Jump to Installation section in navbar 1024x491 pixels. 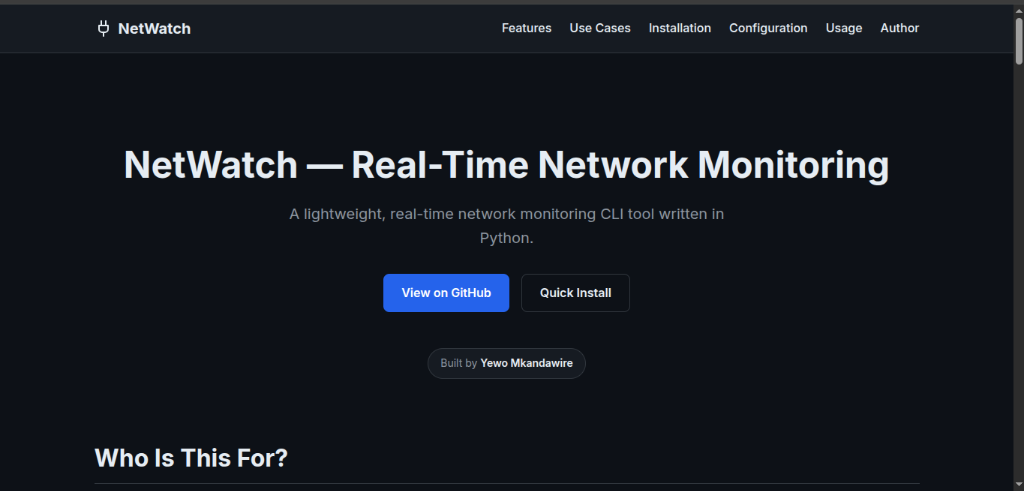680,28
